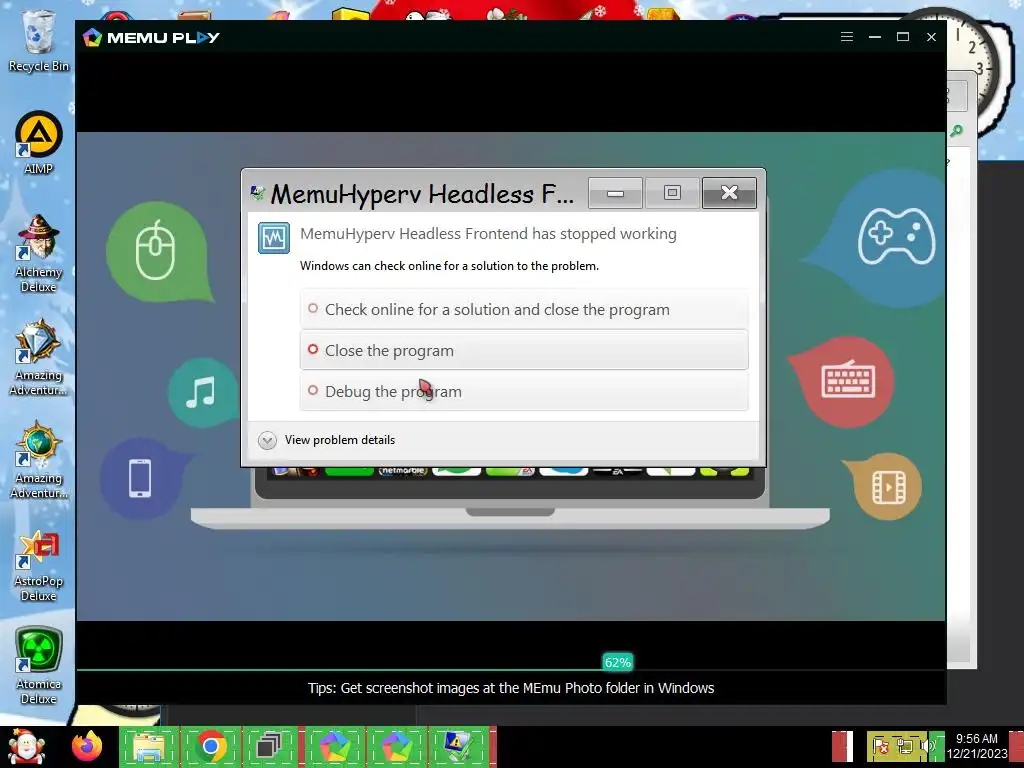This screenshot has width=1024, height=768.
Task: Click the 62% loading progress indicator
Action: pyautogui.click(x=618, y=662)
